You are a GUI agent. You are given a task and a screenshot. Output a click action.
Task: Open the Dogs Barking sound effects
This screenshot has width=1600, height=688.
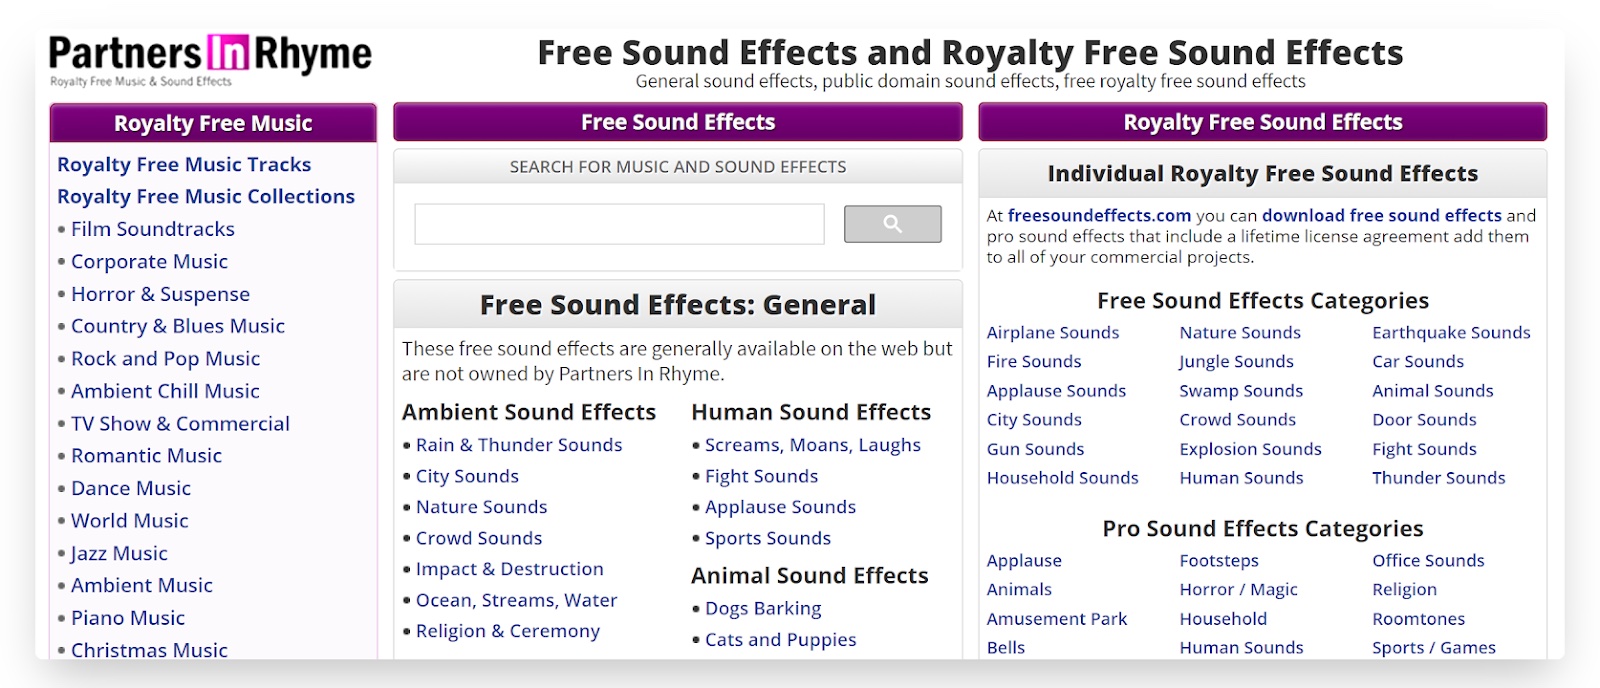(763, 608)
